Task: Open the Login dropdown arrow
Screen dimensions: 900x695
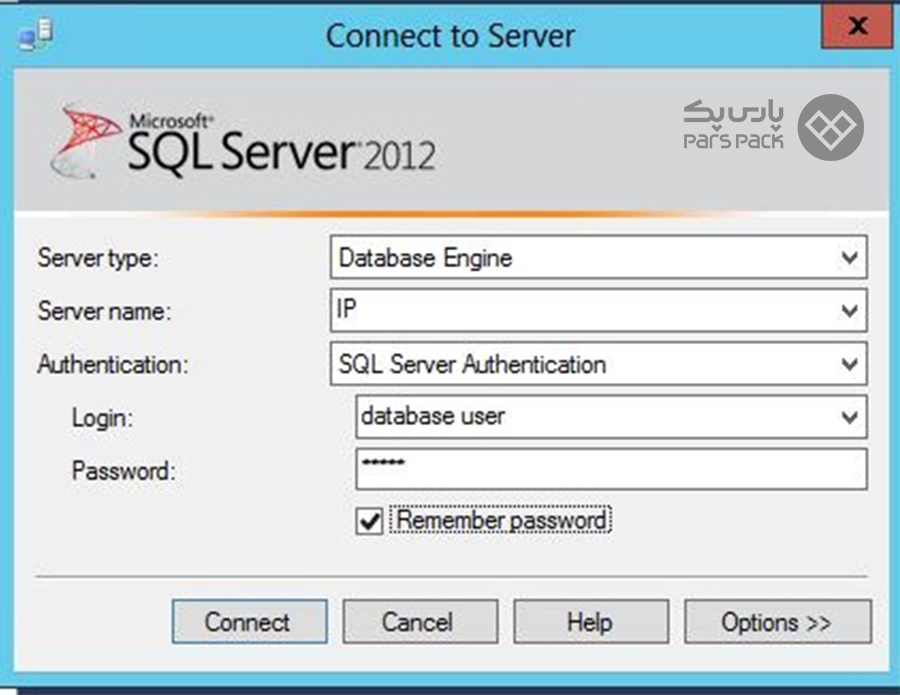Action: pyautogui.click(x=849, y=417)
